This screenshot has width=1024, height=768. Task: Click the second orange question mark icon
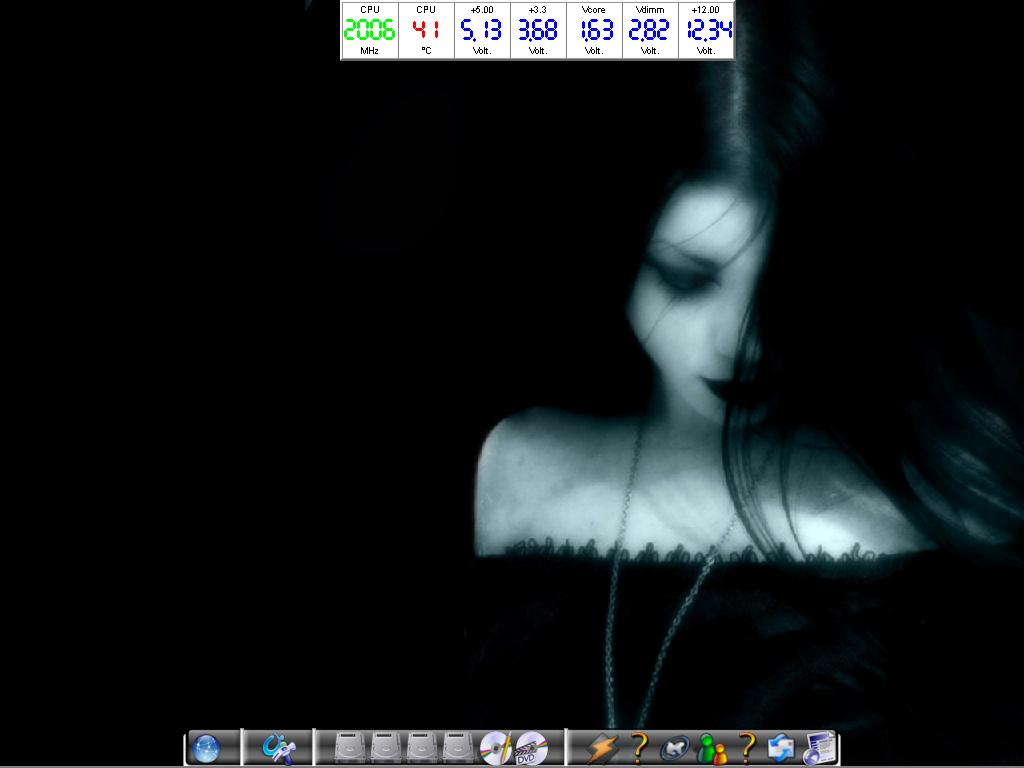[x=746, y=748]
